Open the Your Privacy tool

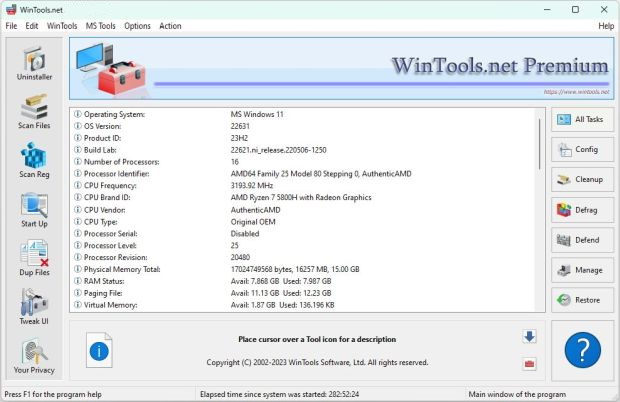(34, 356)
